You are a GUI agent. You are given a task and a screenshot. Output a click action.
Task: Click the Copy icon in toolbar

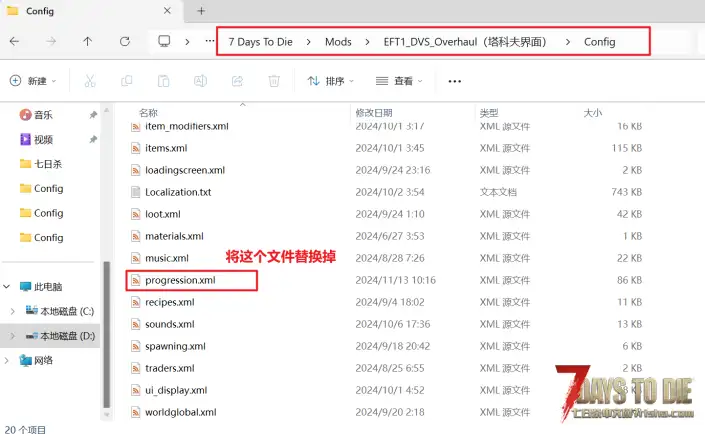[x=127, y=81]
